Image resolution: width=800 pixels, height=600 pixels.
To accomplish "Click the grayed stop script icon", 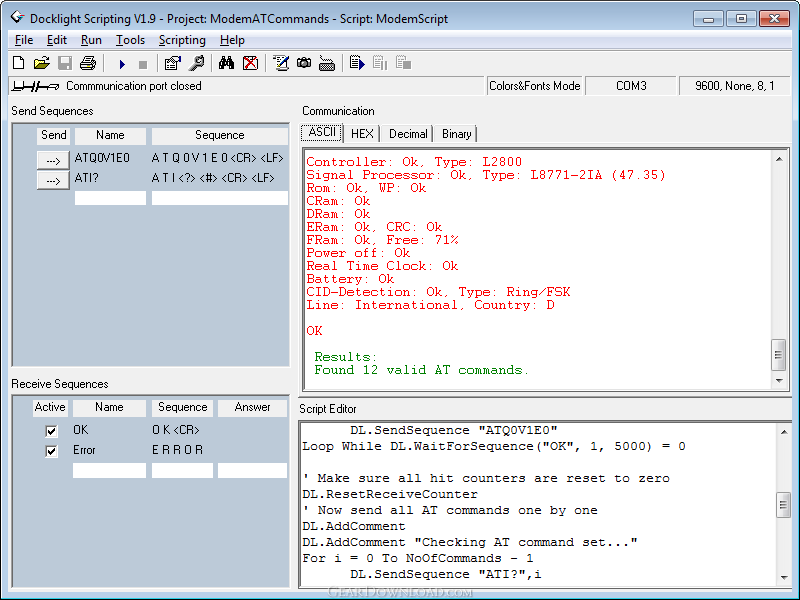I will [403, 63].
